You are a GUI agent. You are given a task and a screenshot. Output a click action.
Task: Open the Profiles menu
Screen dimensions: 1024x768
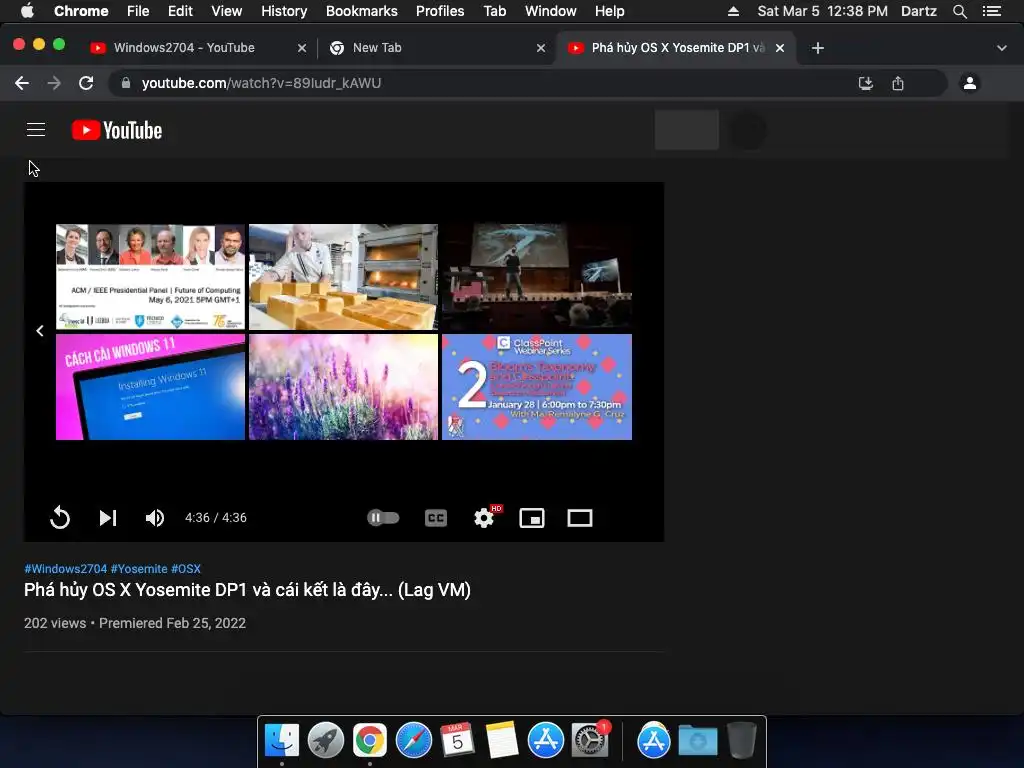tap(440, 11)
